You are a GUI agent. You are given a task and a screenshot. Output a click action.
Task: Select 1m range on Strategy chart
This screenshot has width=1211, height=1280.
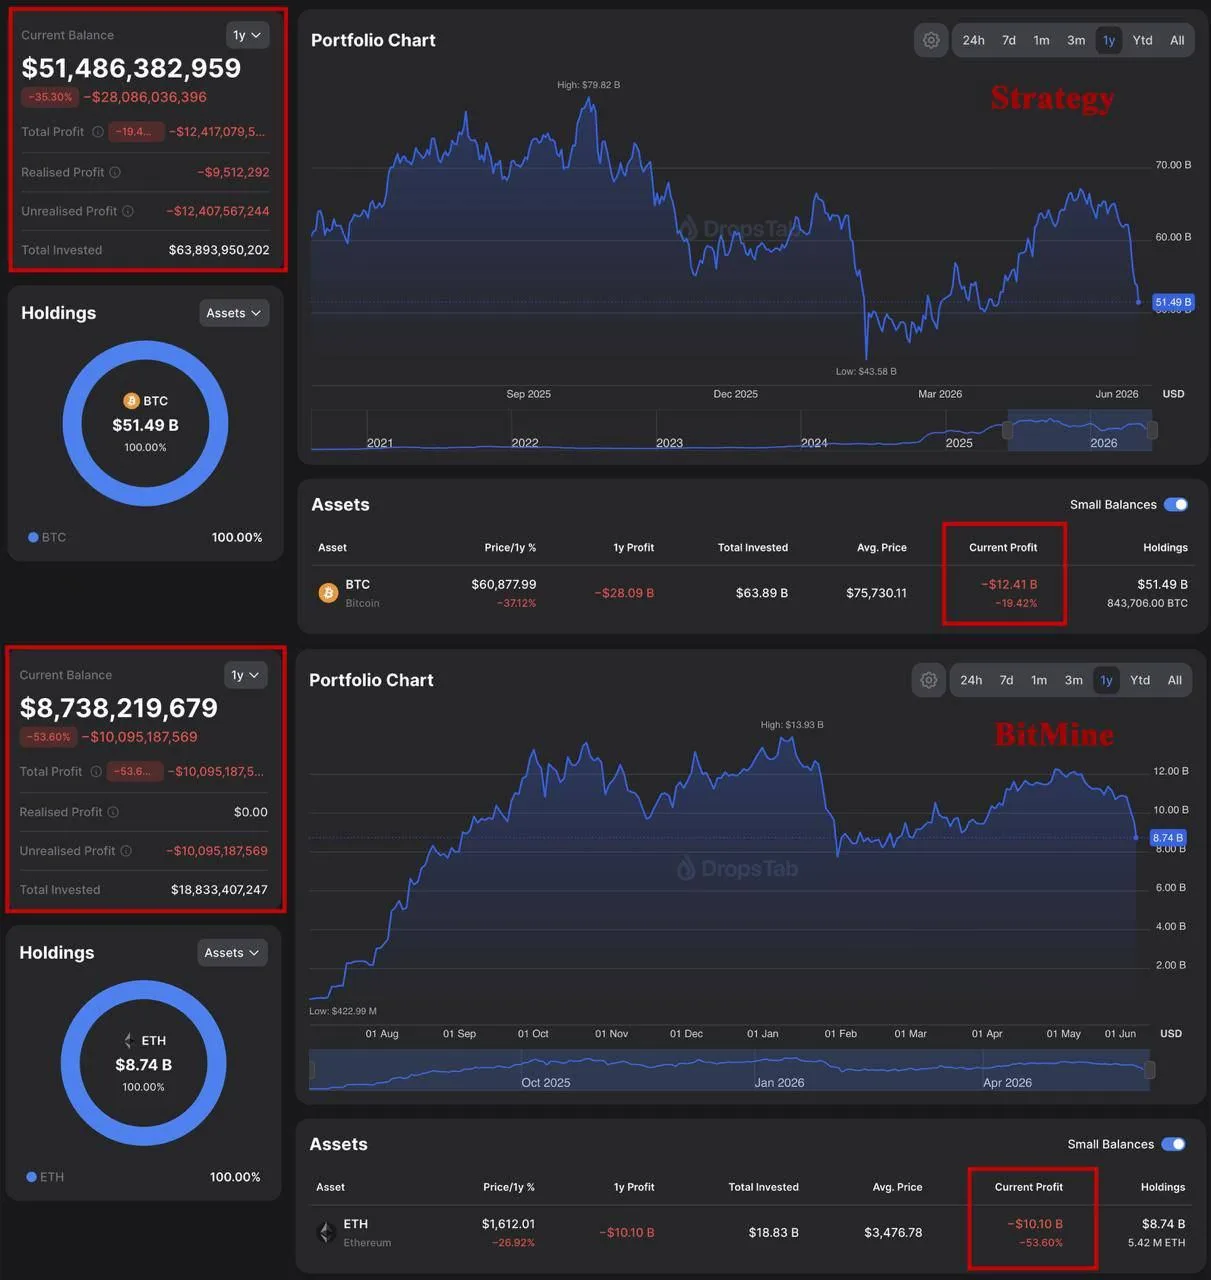tap(1042, 40)
